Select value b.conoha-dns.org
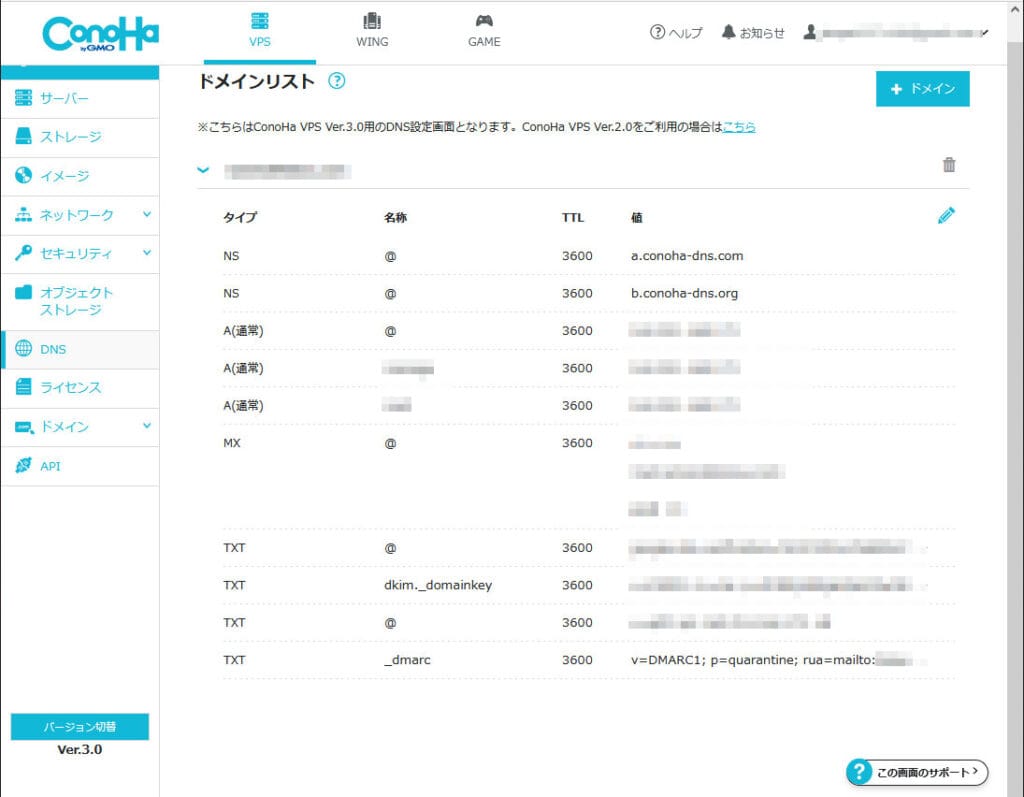This screenshot has height=797, width=1024. pyautogui.click(x=684, y=293)
